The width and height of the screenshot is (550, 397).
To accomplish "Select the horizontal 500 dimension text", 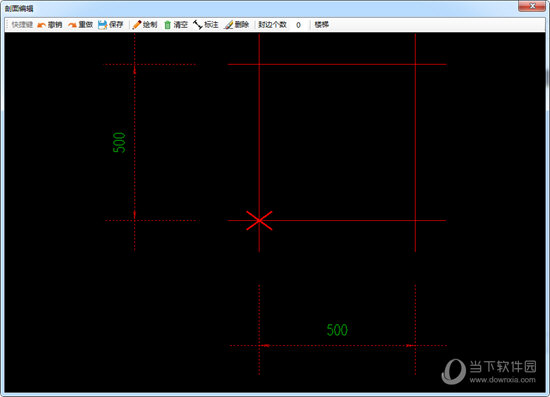I will pos(337,330).
